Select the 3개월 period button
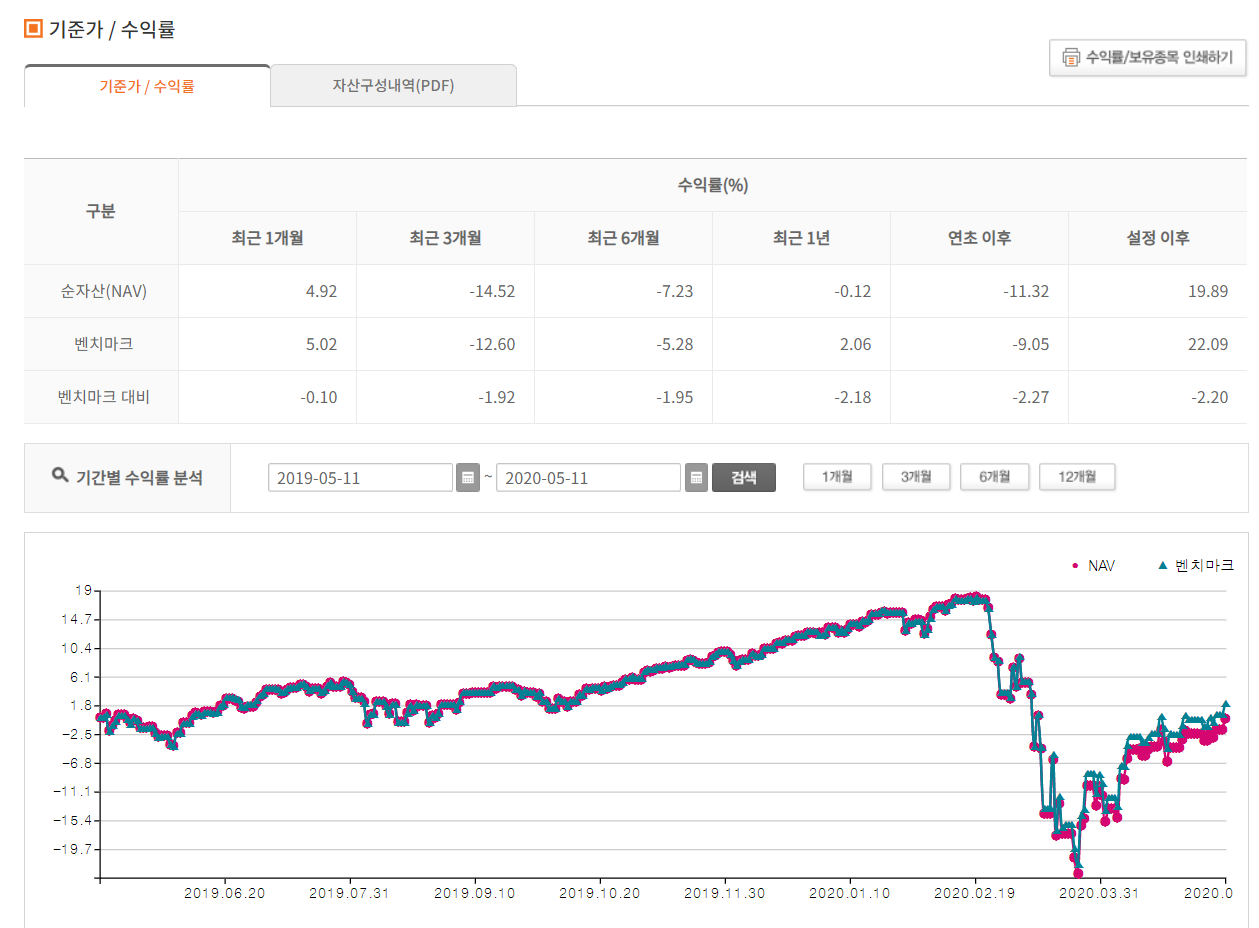 916,477
